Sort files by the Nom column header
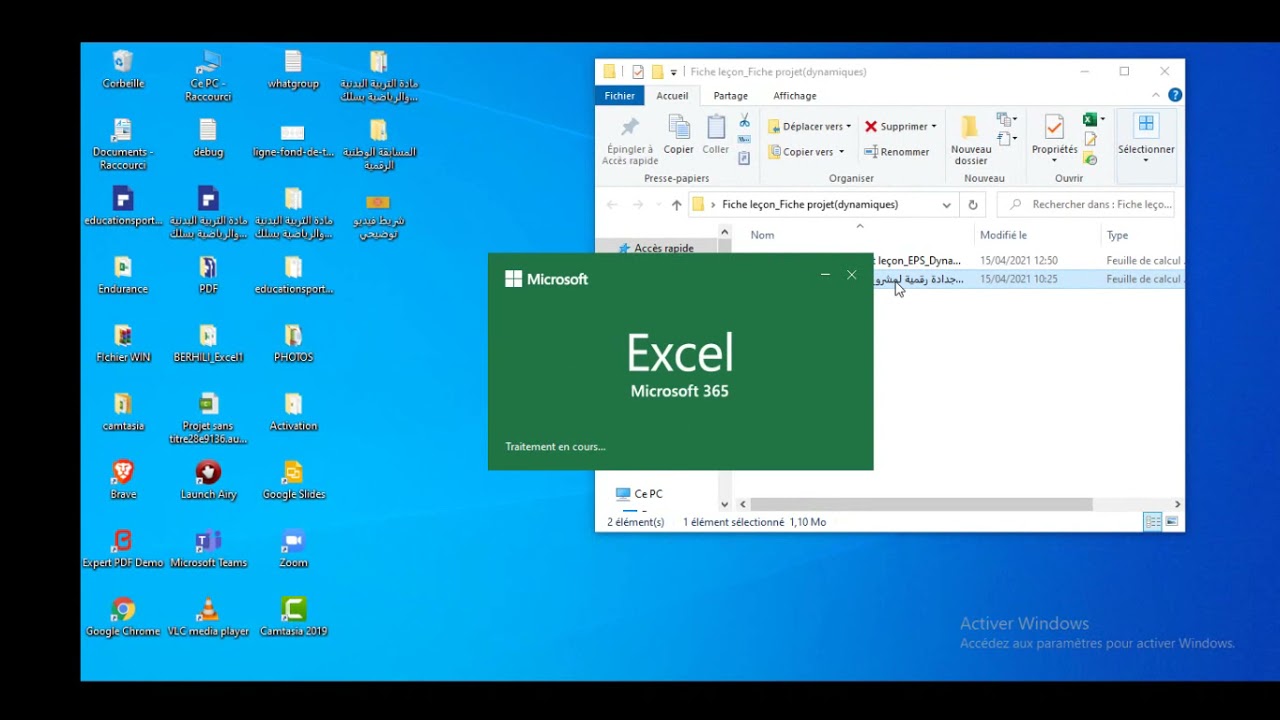 coord(762,235)
